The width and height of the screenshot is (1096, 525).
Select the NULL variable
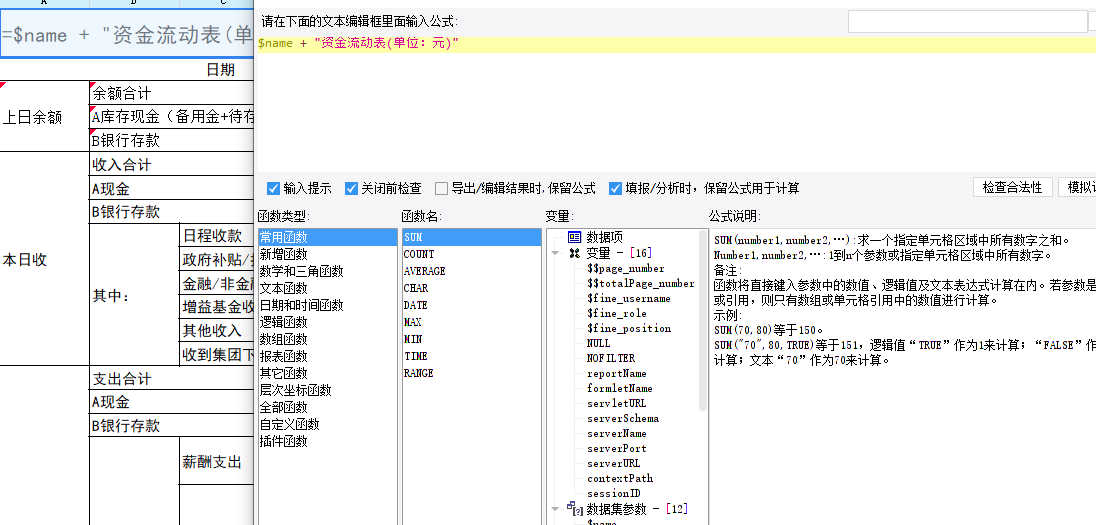click(598, 343)
